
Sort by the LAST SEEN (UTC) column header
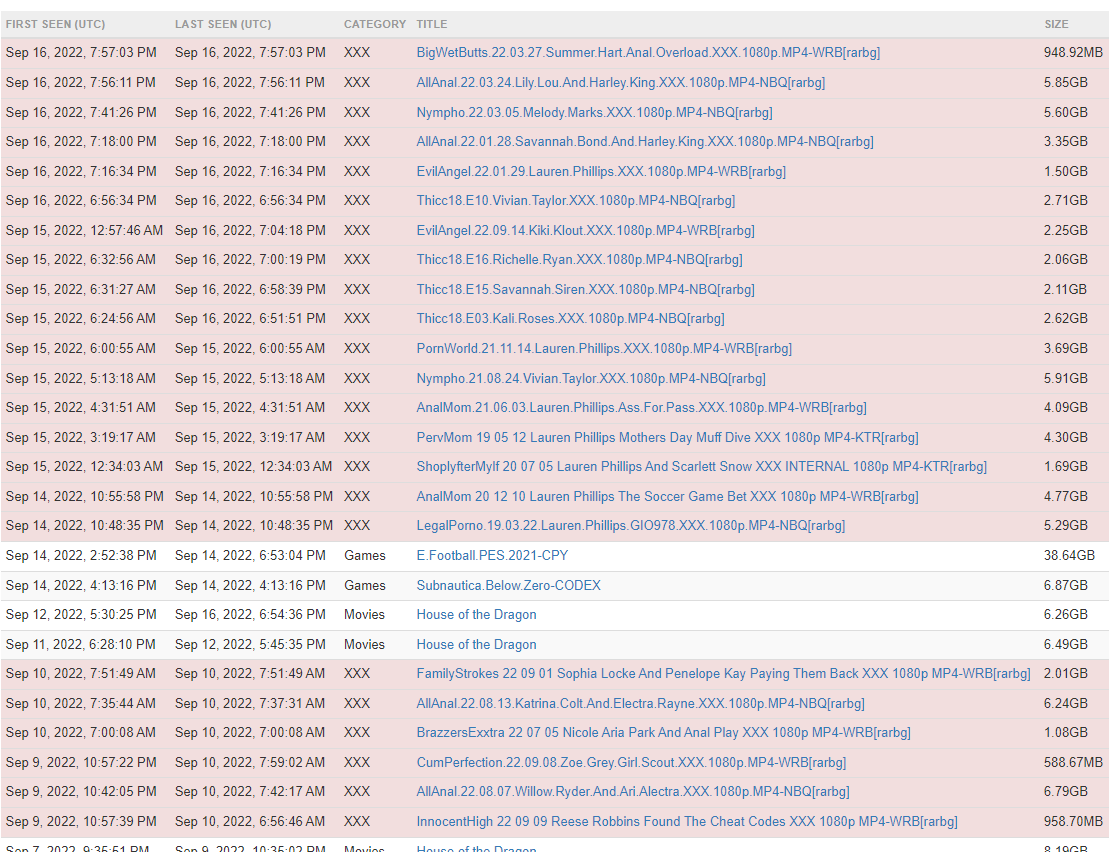[x=223, y=24]
